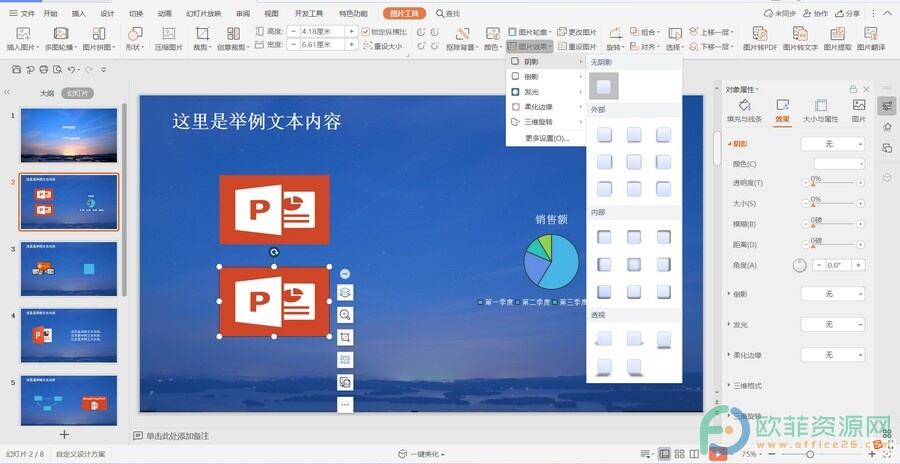This screenshot has height=464, width=900.
Task: Toggle lock aspect ratio (锁定纵横比) checkbox
Action: click(x=366, y=32)
